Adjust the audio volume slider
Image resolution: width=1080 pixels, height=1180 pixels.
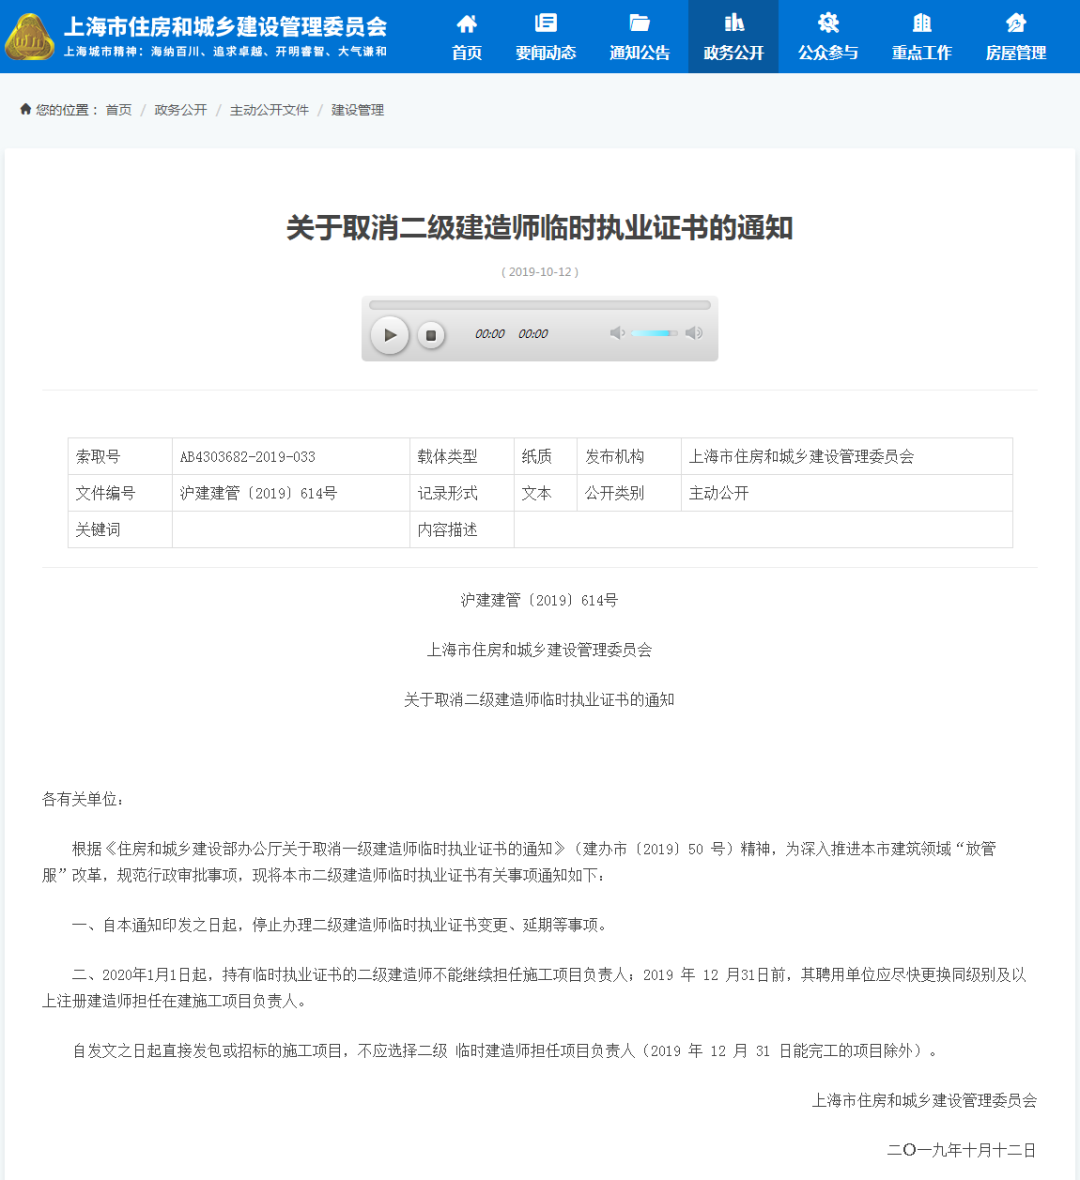pos(655,334)
